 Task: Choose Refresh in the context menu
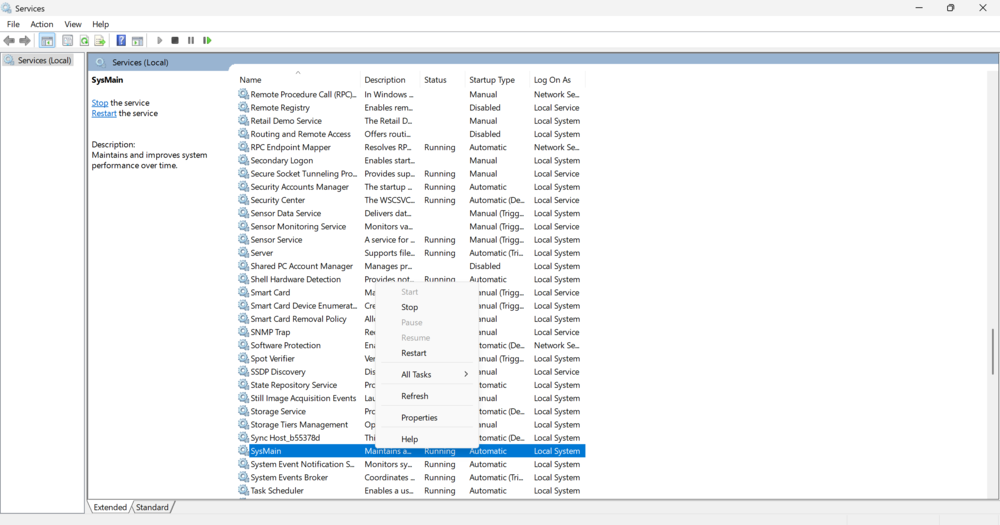coord(427,396)
